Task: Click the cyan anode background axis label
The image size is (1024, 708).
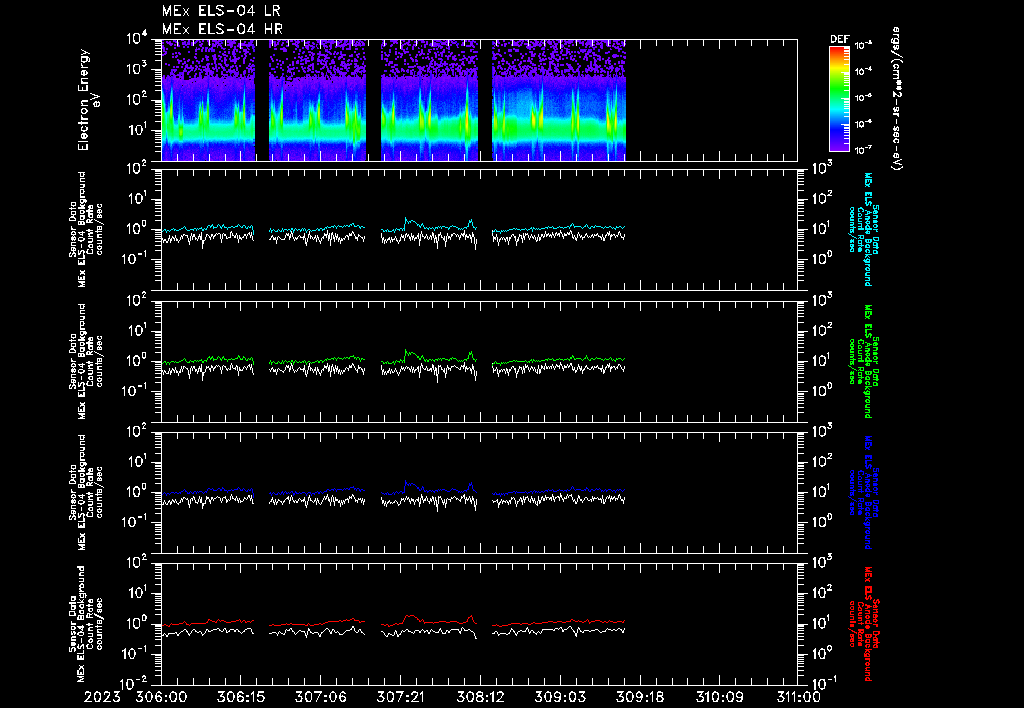Action: (864, 229)
